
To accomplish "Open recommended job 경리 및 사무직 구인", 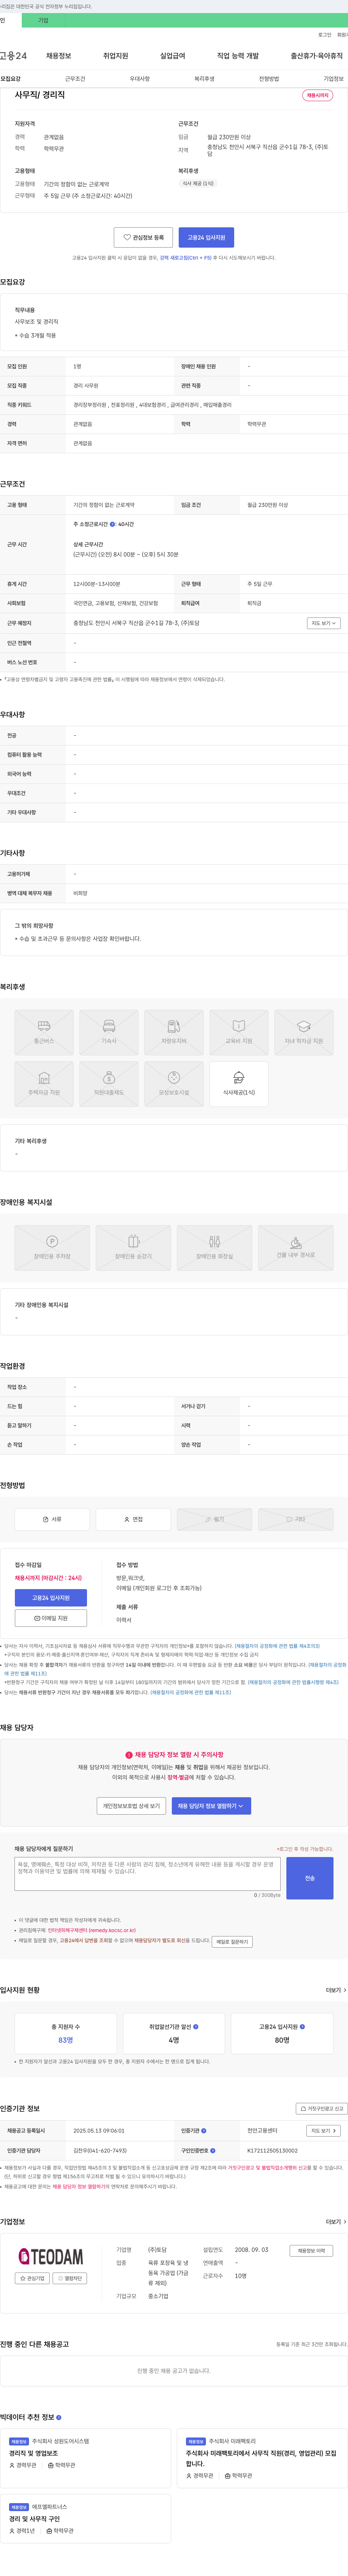I will click(34, 2519).
